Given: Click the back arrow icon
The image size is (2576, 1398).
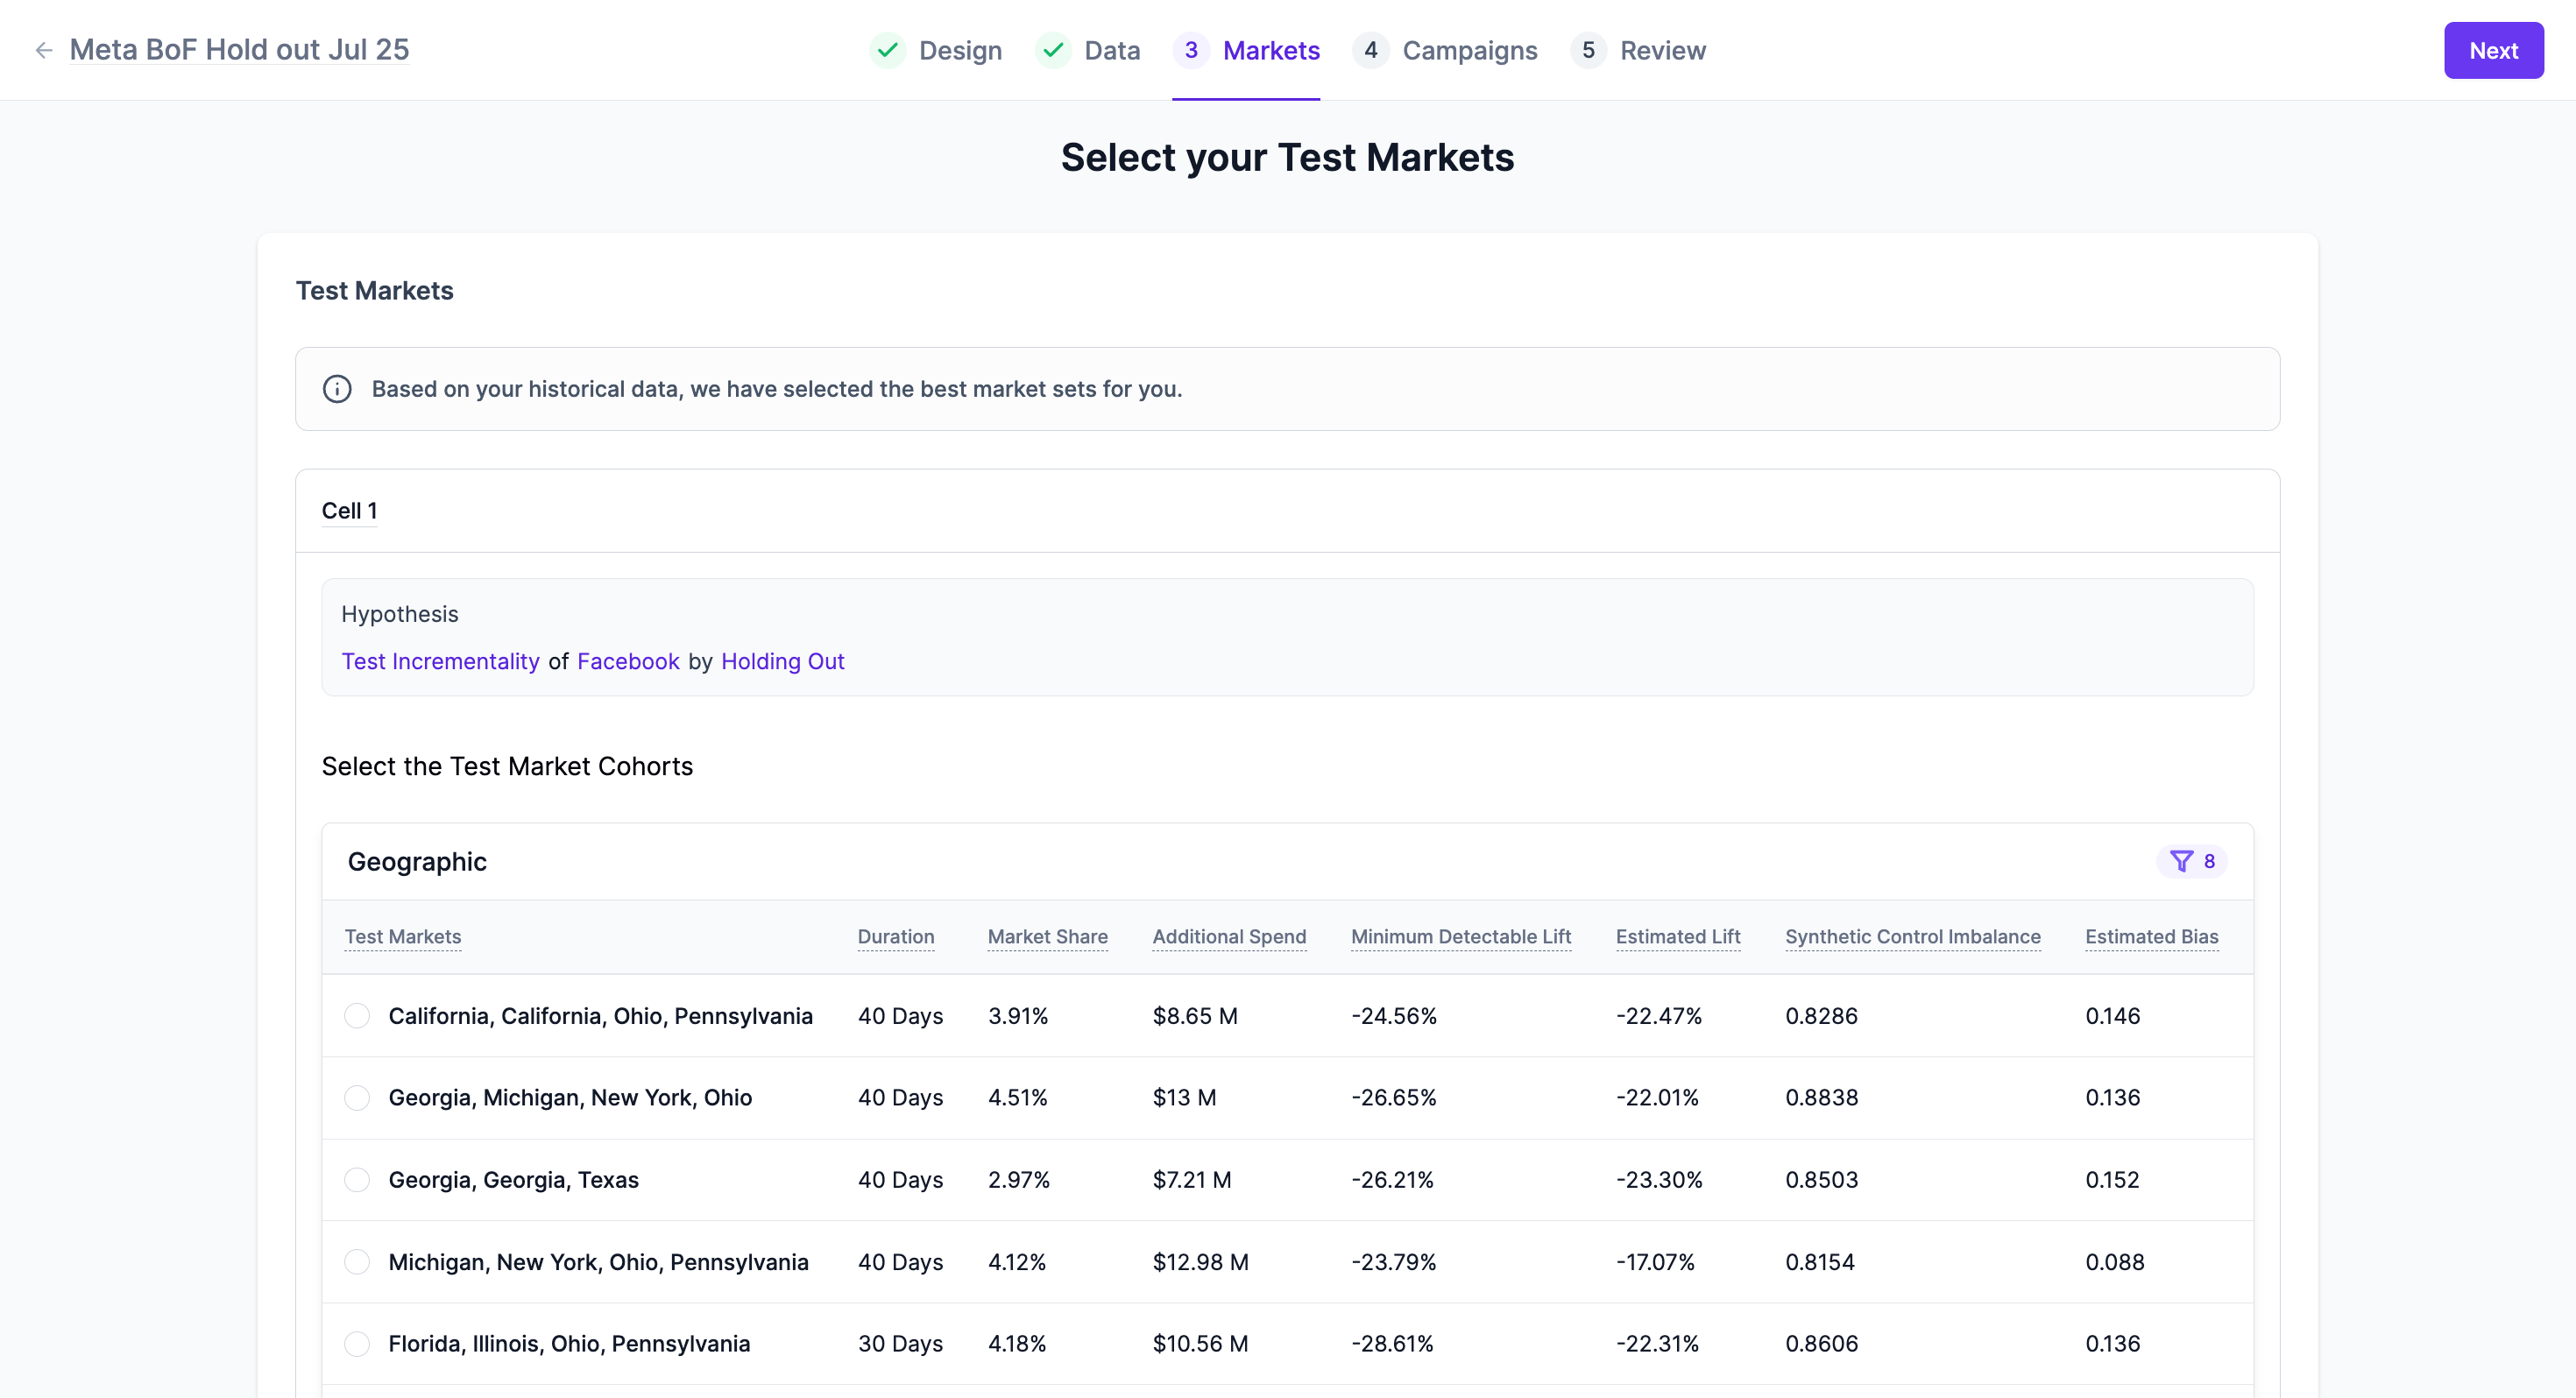Looking at the screenshot, I should (x=43, y=50).
